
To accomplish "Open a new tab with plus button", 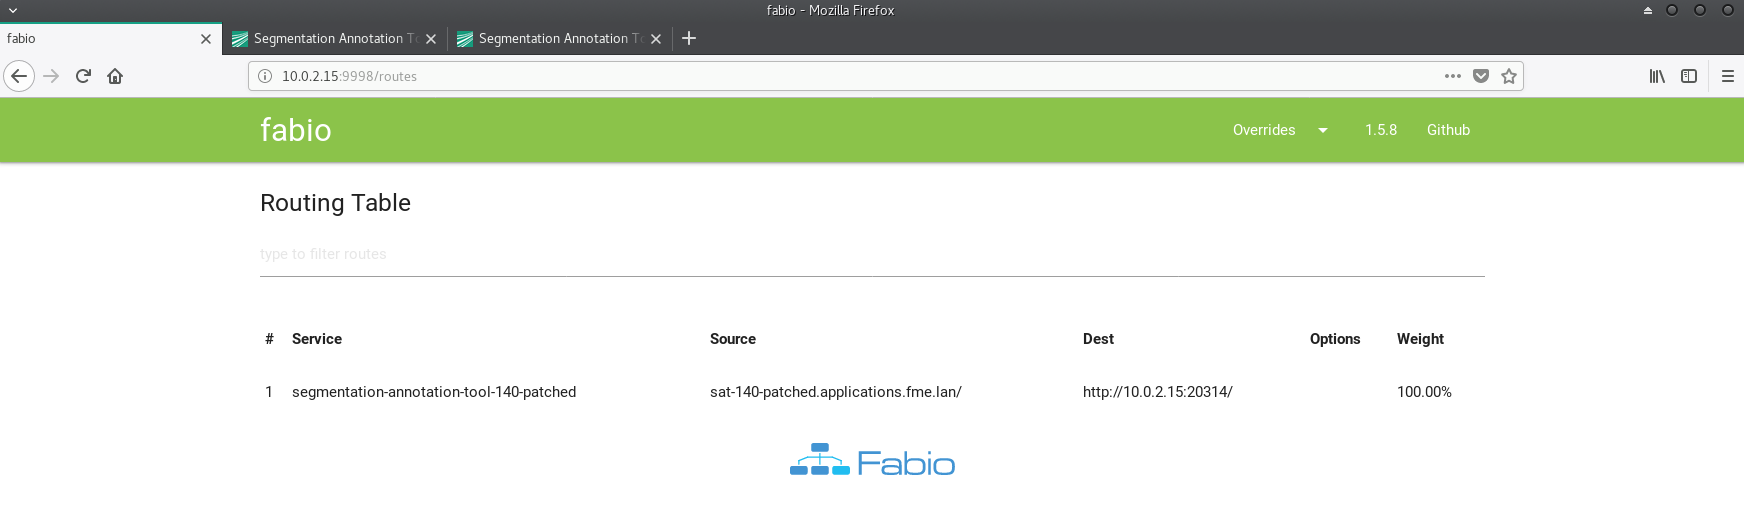I will click(689, 38).
